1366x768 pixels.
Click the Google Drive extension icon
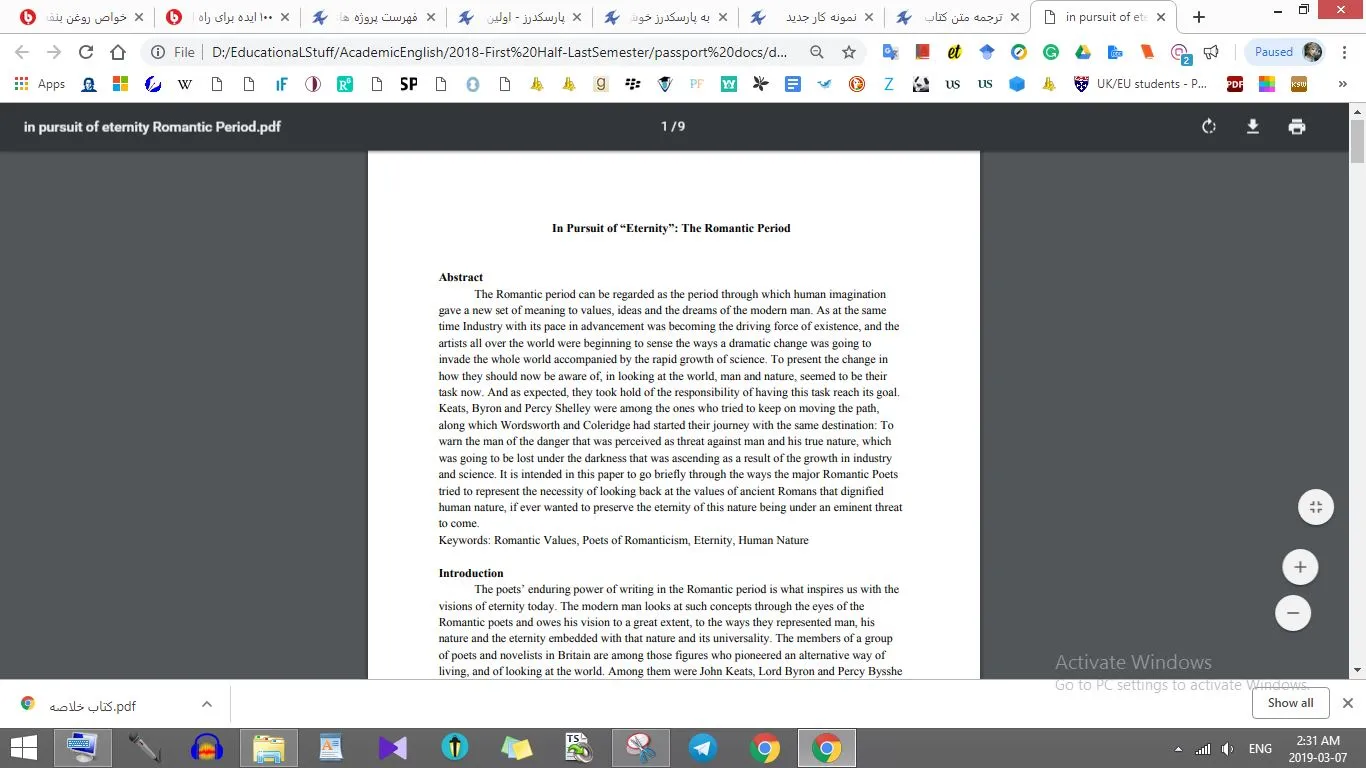(x=1083, y=52)
